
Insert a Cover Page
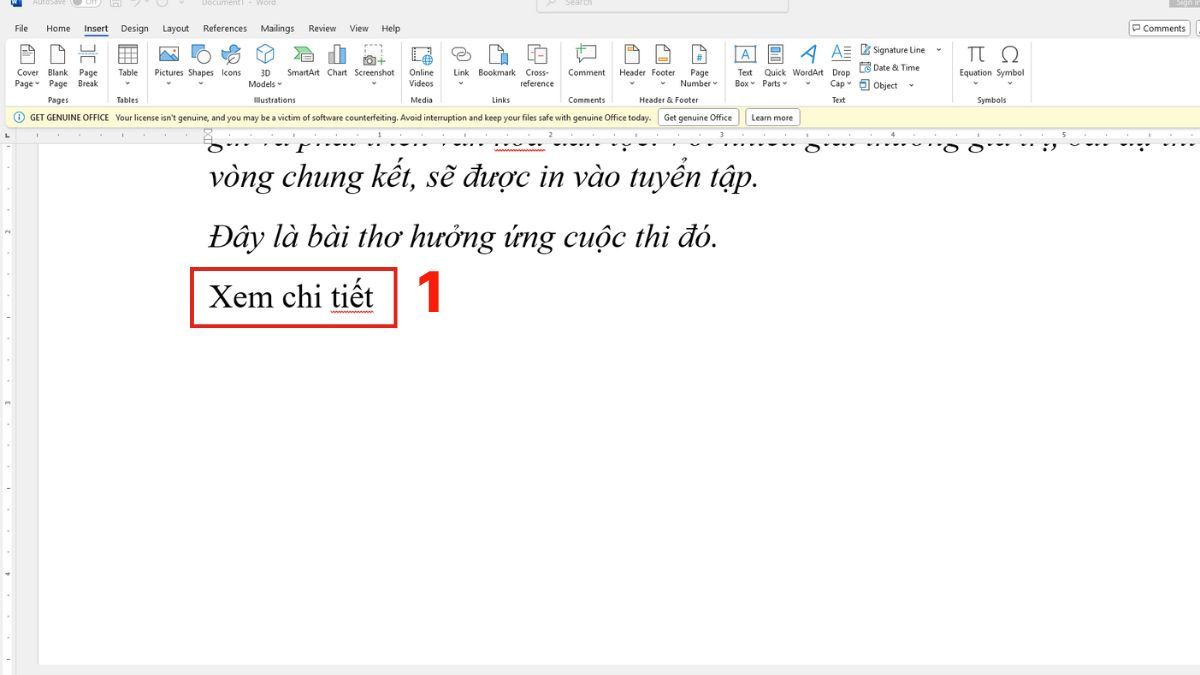click(28, 66)
